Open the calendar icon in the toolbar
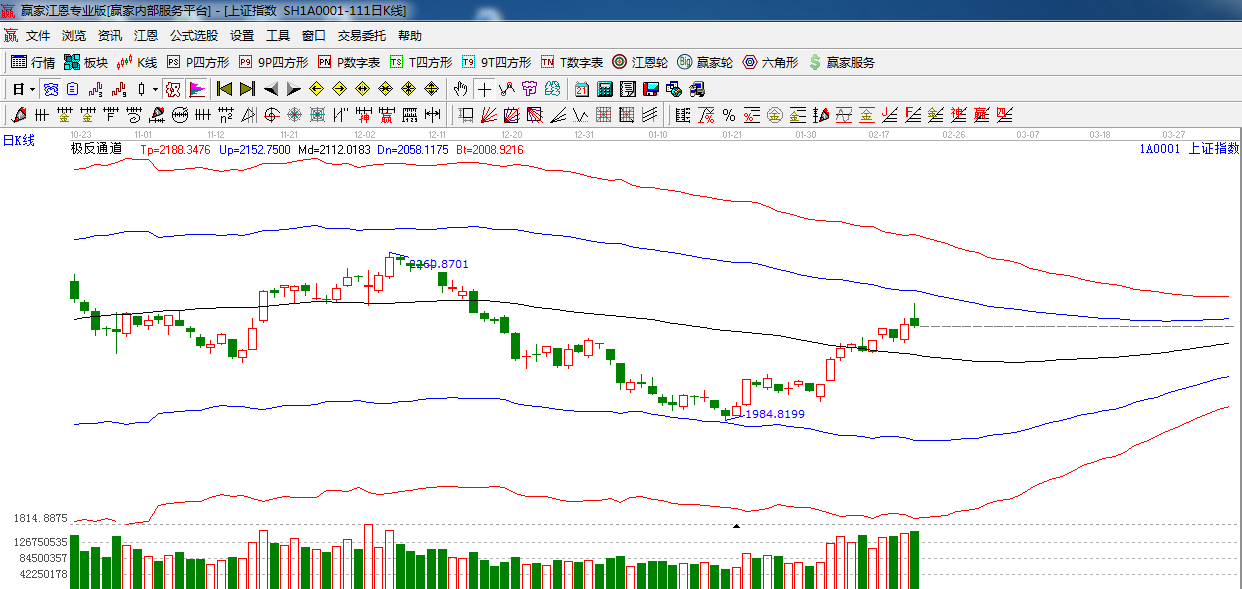Screen dimensions: 1242x589 click(582, 89)
